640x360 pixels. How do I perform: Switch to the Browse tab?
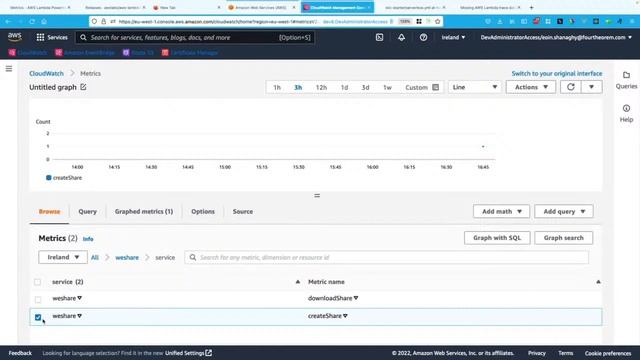point(49,211)
